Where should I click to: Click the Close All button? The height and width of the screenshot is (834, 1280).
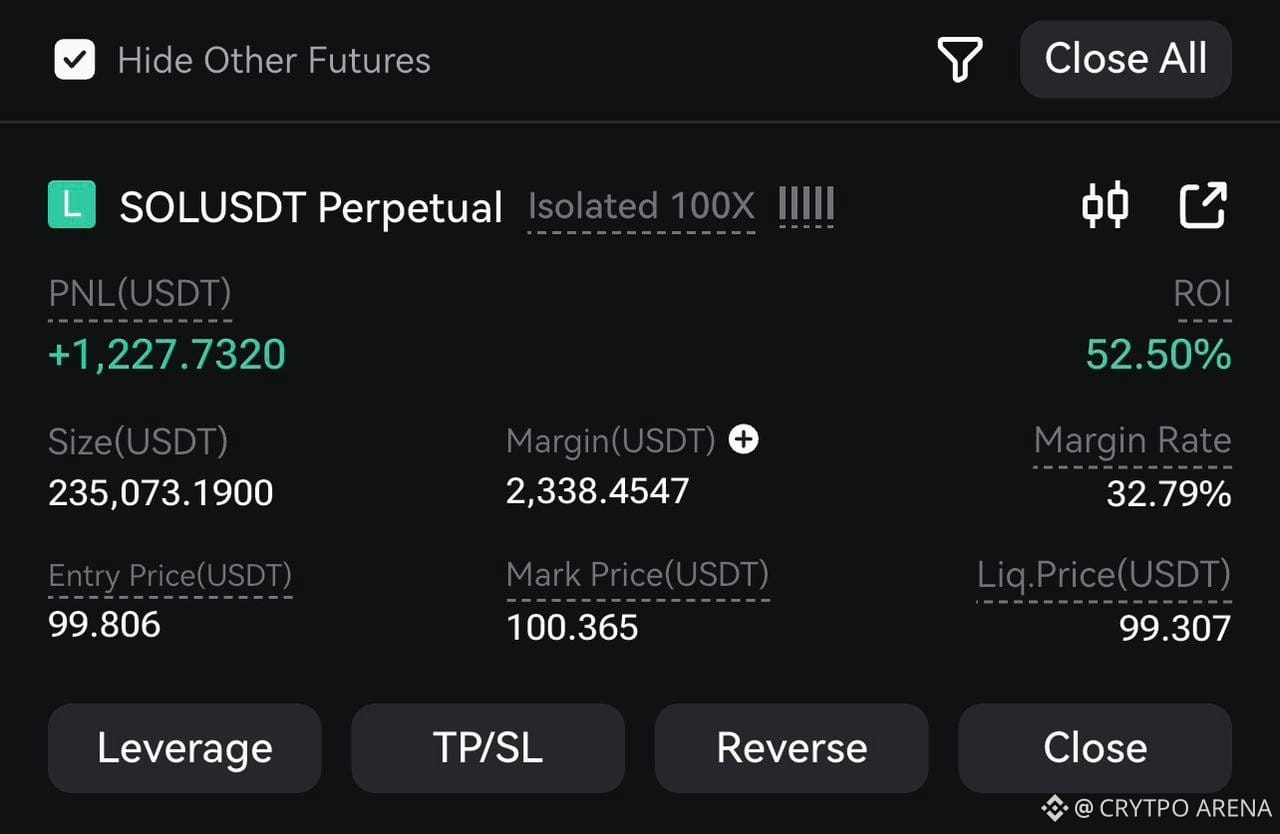click(1126, 59)
